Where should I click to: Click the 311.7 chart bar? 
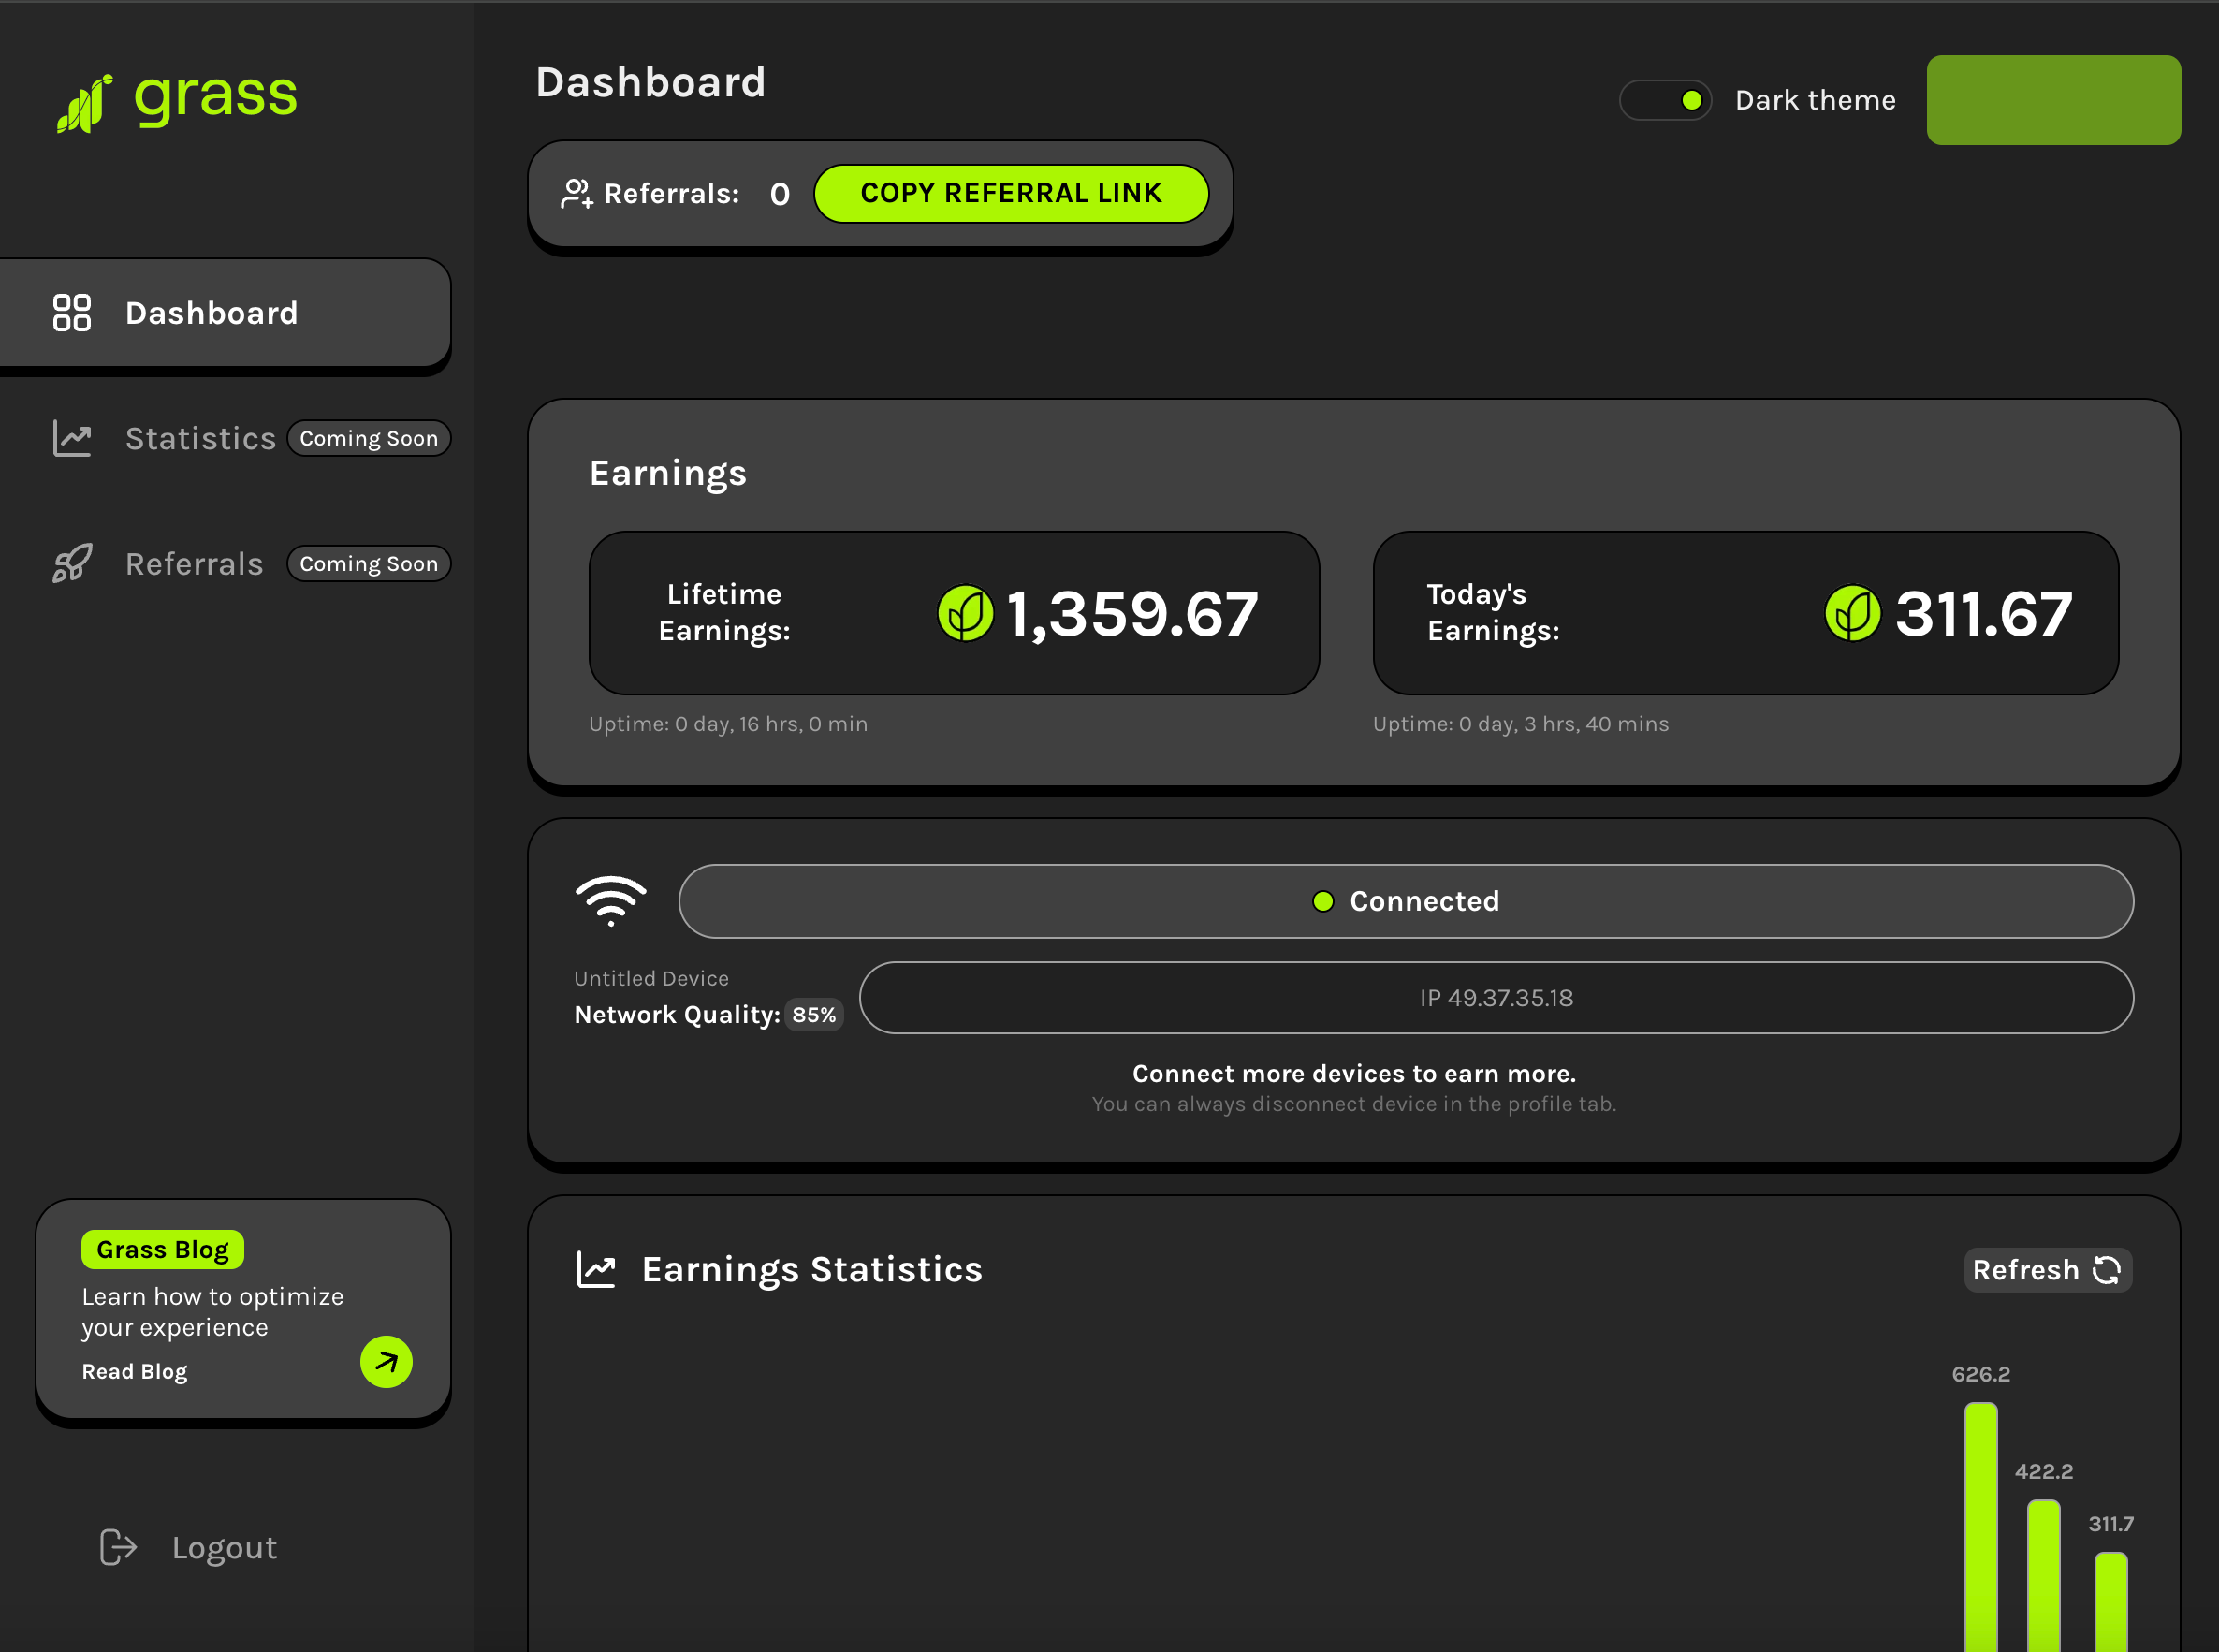2110,1602
